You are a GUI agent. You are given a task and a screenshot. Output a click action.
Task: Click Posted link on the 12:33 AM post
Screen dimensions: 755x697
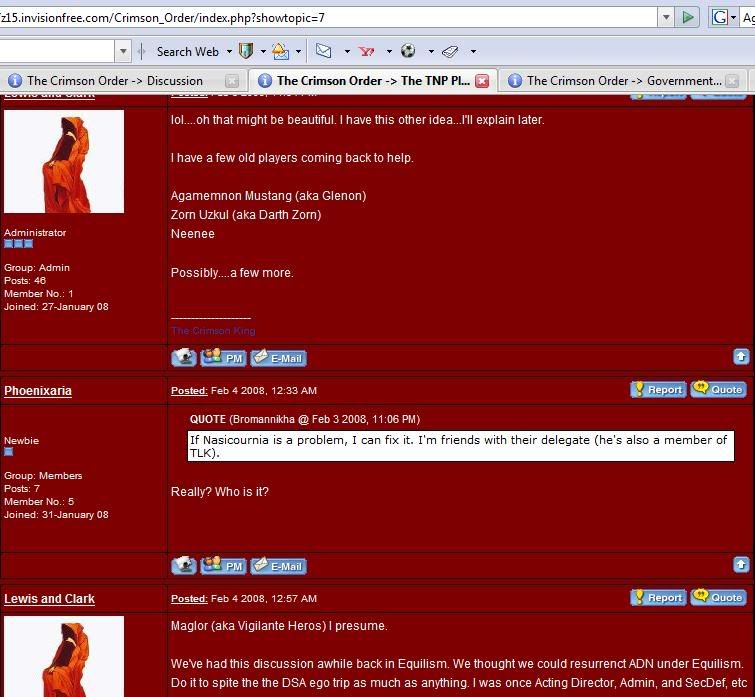tap(189, 390)
